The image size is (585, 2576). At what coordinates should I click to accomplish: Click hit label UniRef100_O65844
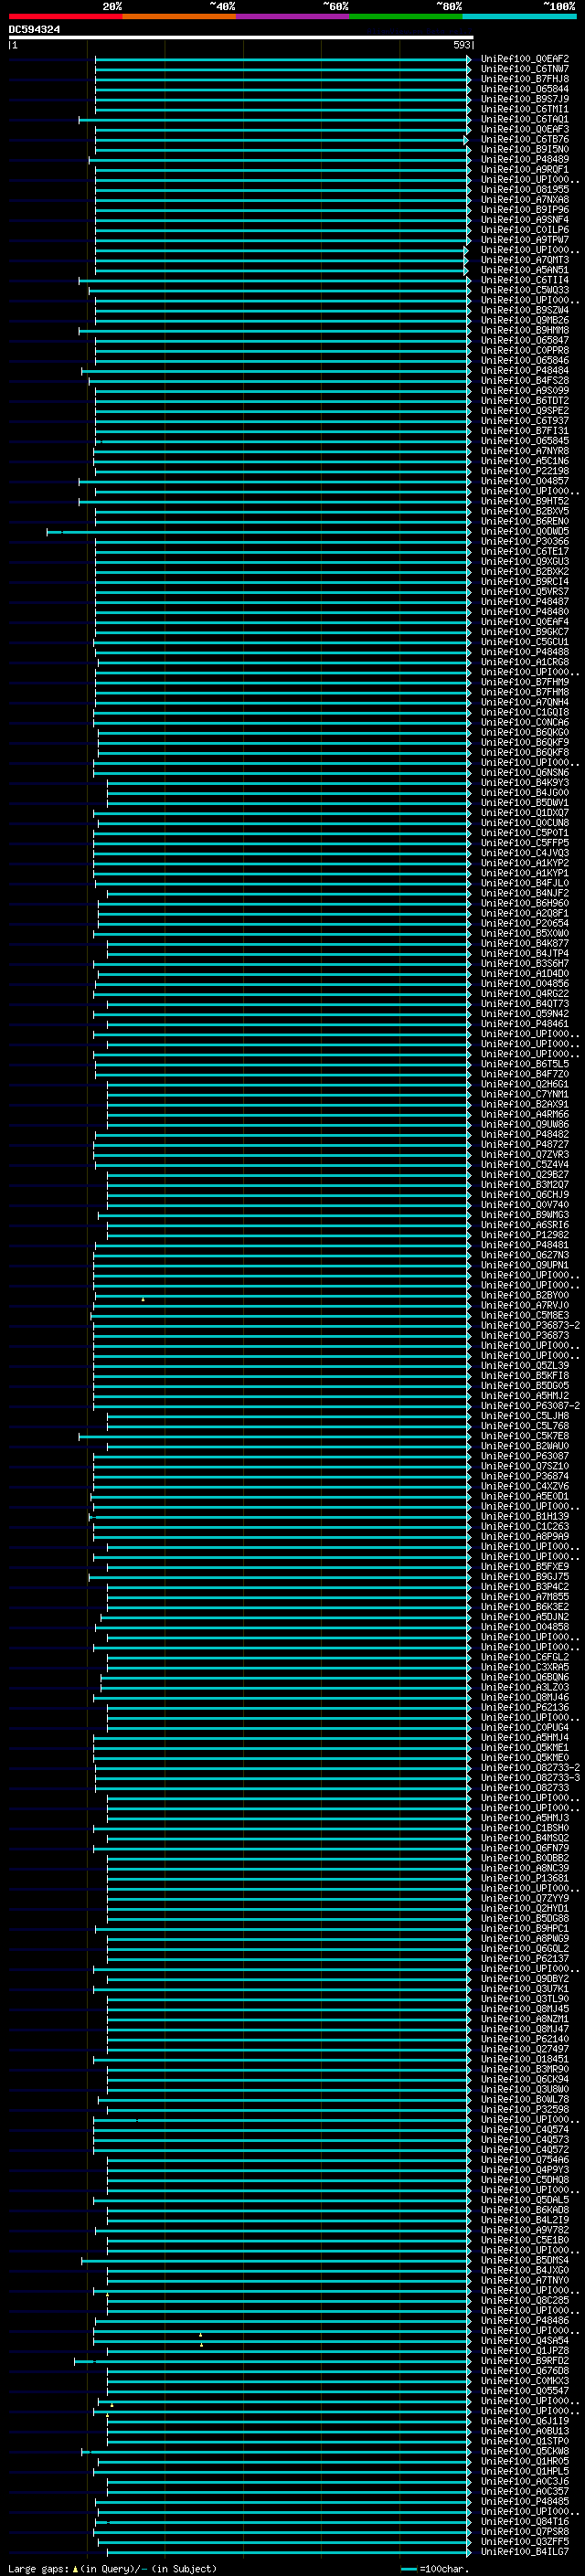(525, 89)
